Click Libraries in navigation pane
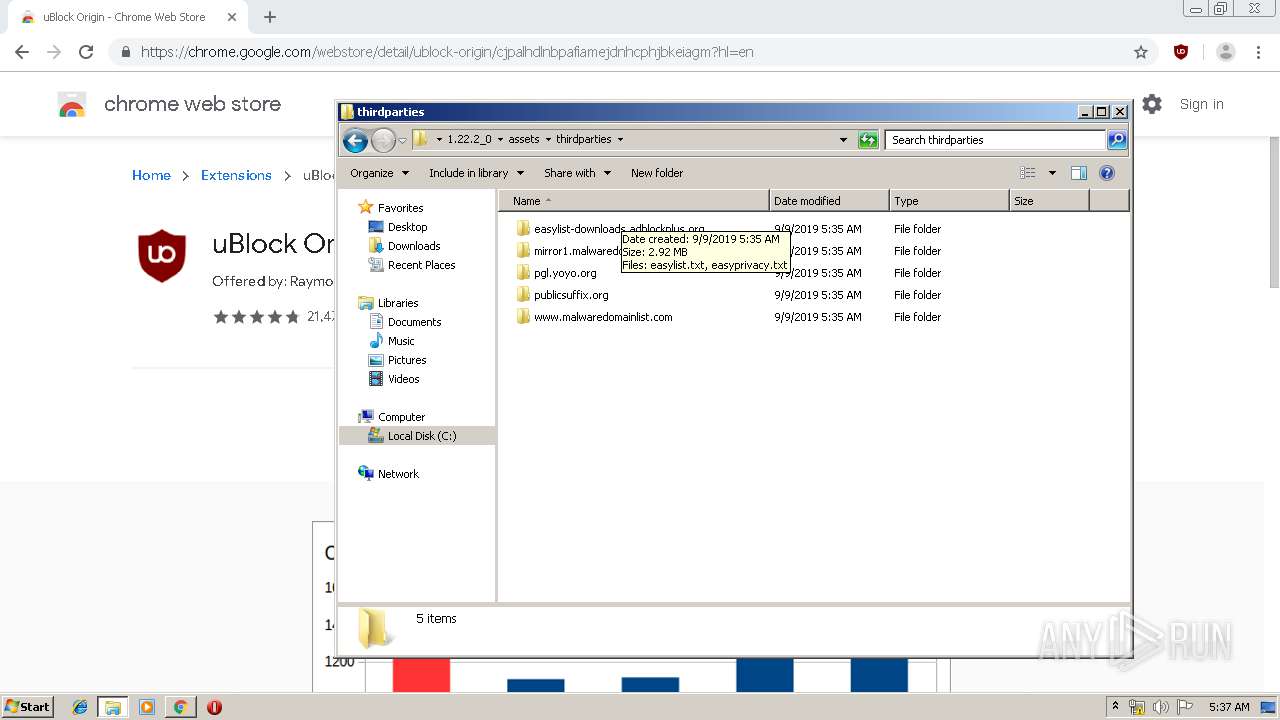Viewport: 1280px width, 720px height. tap(398, 303)
